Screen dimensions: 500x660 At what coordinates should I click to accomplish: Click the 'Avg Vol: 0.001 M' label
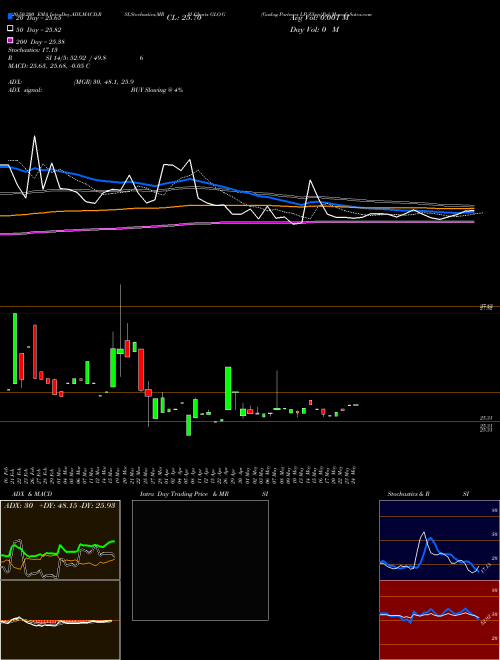click(319, 18)
